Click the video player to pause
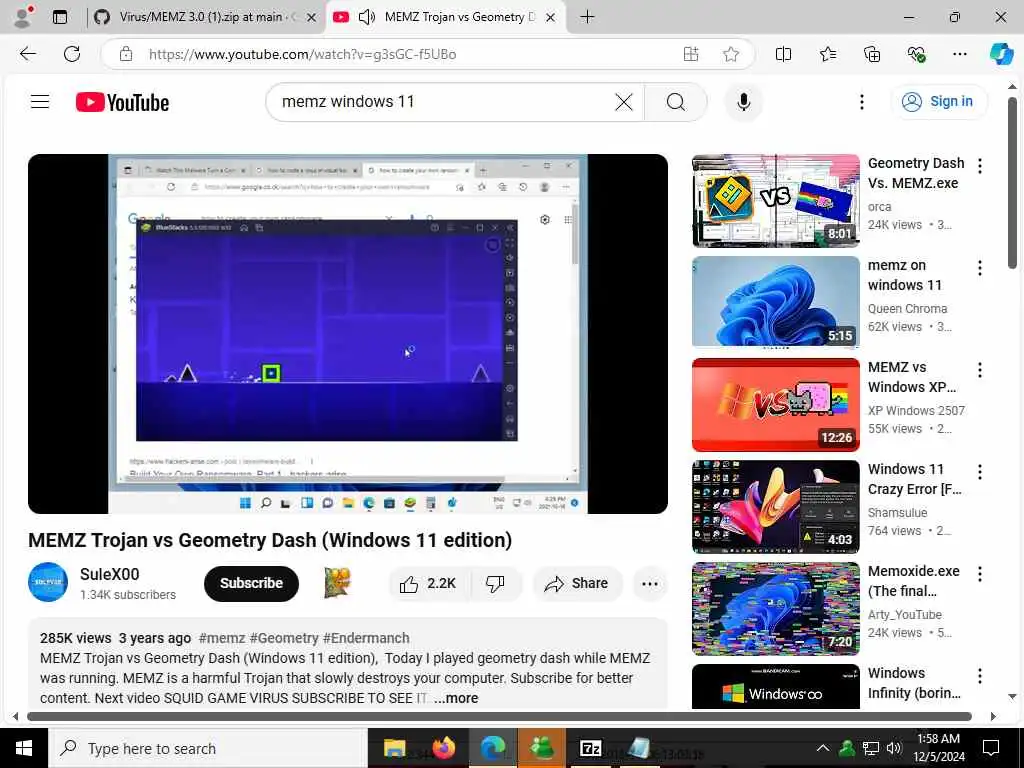This screenshot has height=768, width=1024. pyautogui.click(x=347, y=334)
